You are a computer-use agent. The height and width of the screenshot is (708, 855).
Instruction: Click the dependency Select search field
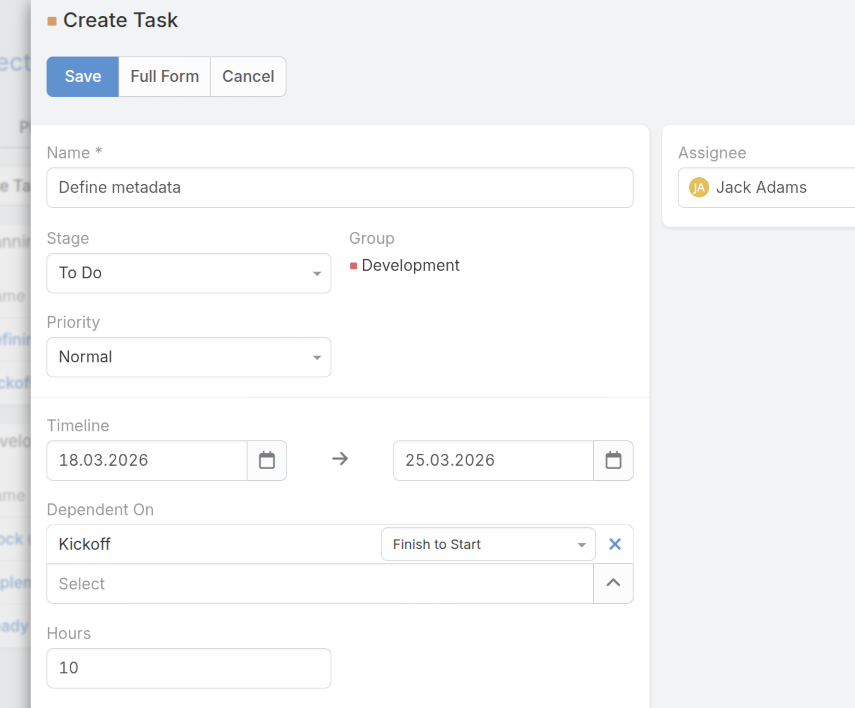click(320, 583)
